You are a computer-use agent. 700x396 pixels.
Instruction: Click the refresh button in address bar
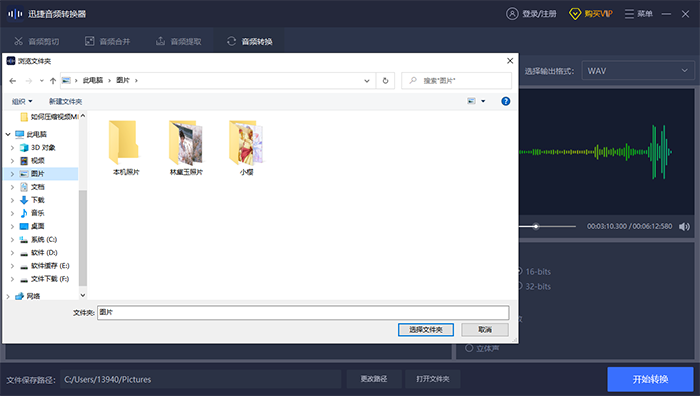click(385, 81)
